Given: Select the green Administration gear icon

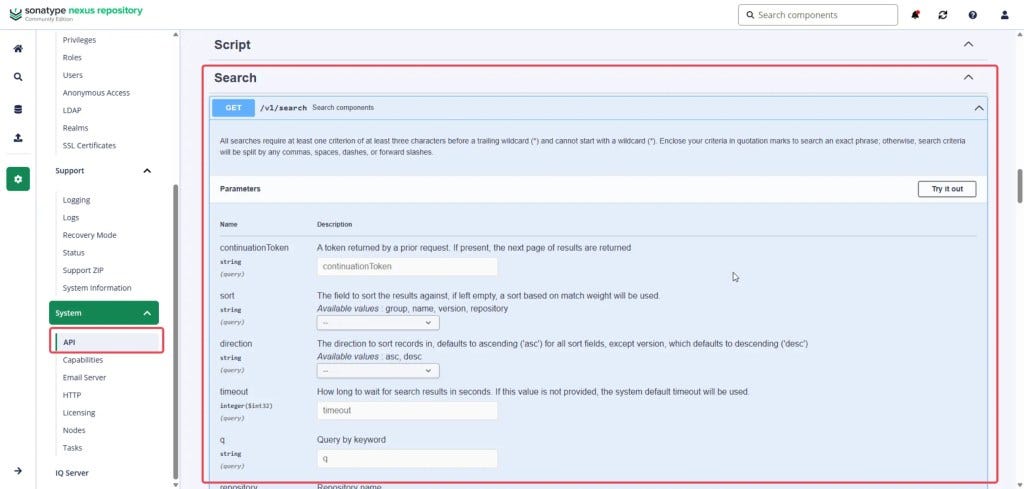Looking at the screenshot, I should coord(18,179).
